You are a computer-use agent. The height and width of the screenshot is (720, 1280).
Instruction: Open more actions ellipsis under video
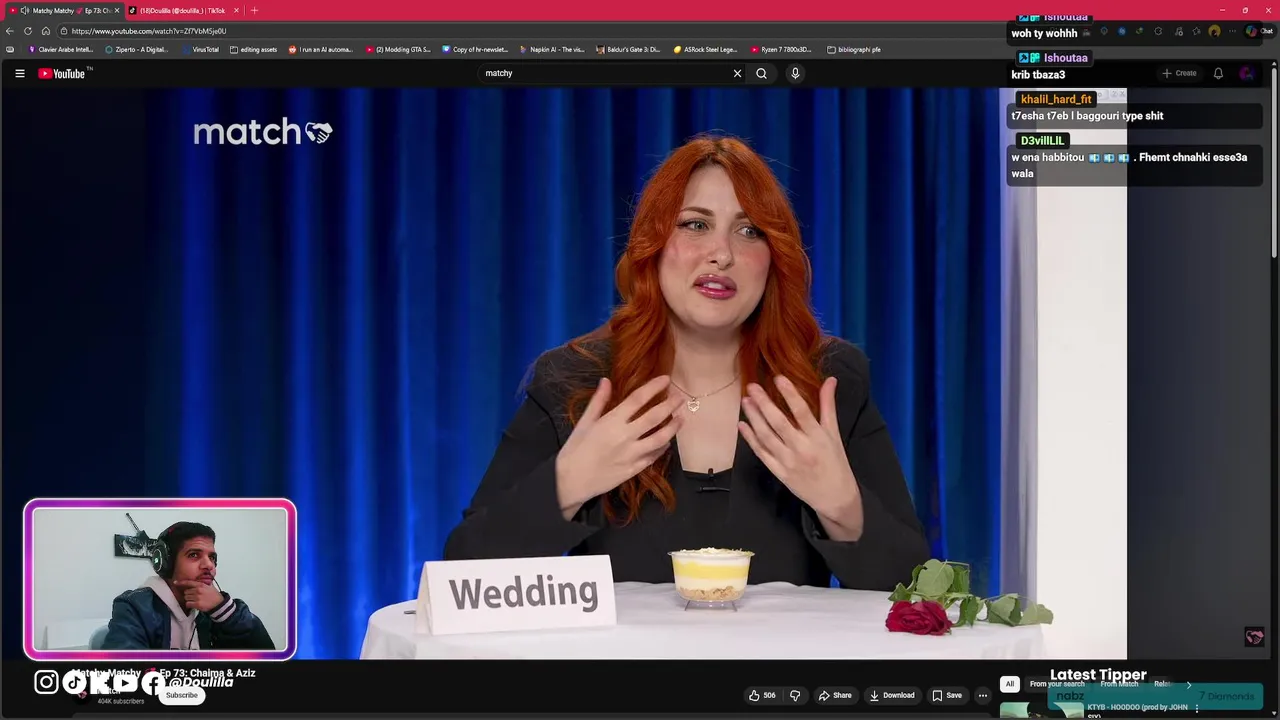click(983, 695)
